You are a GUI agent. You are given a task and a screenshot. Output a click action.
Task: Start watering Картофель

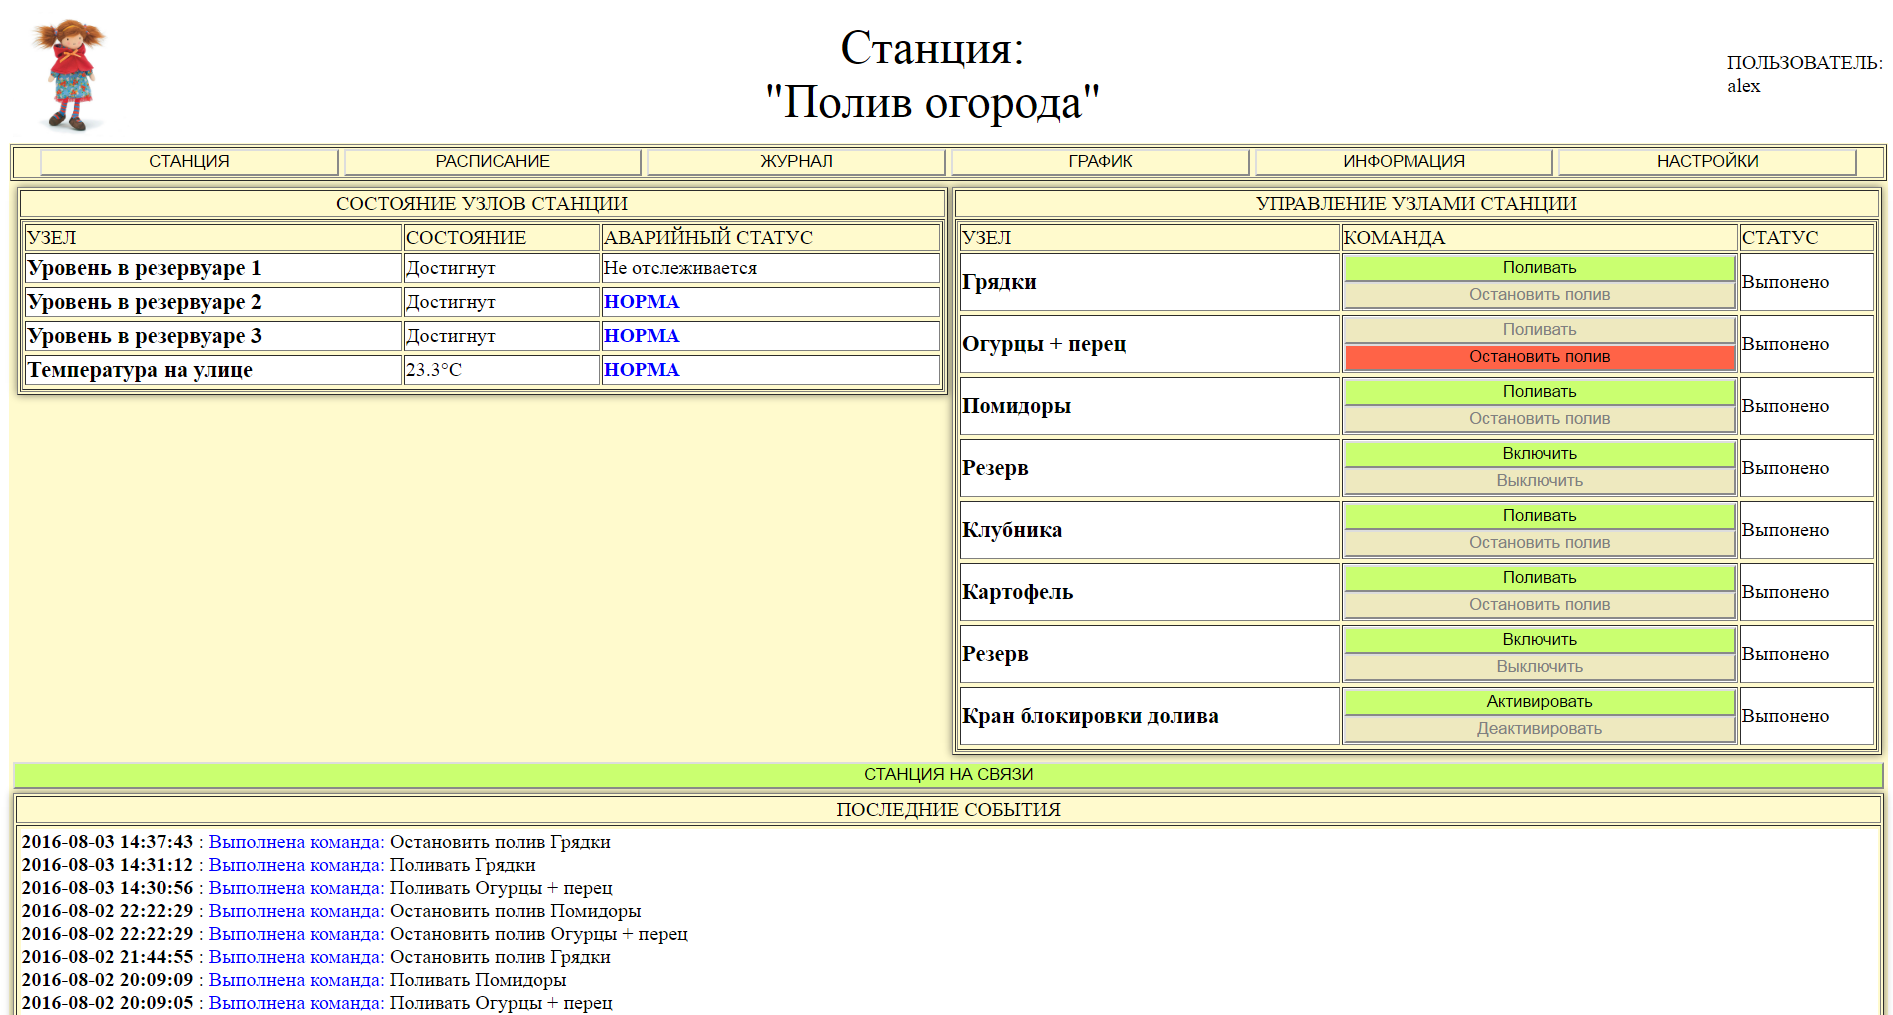[1538, 578]
